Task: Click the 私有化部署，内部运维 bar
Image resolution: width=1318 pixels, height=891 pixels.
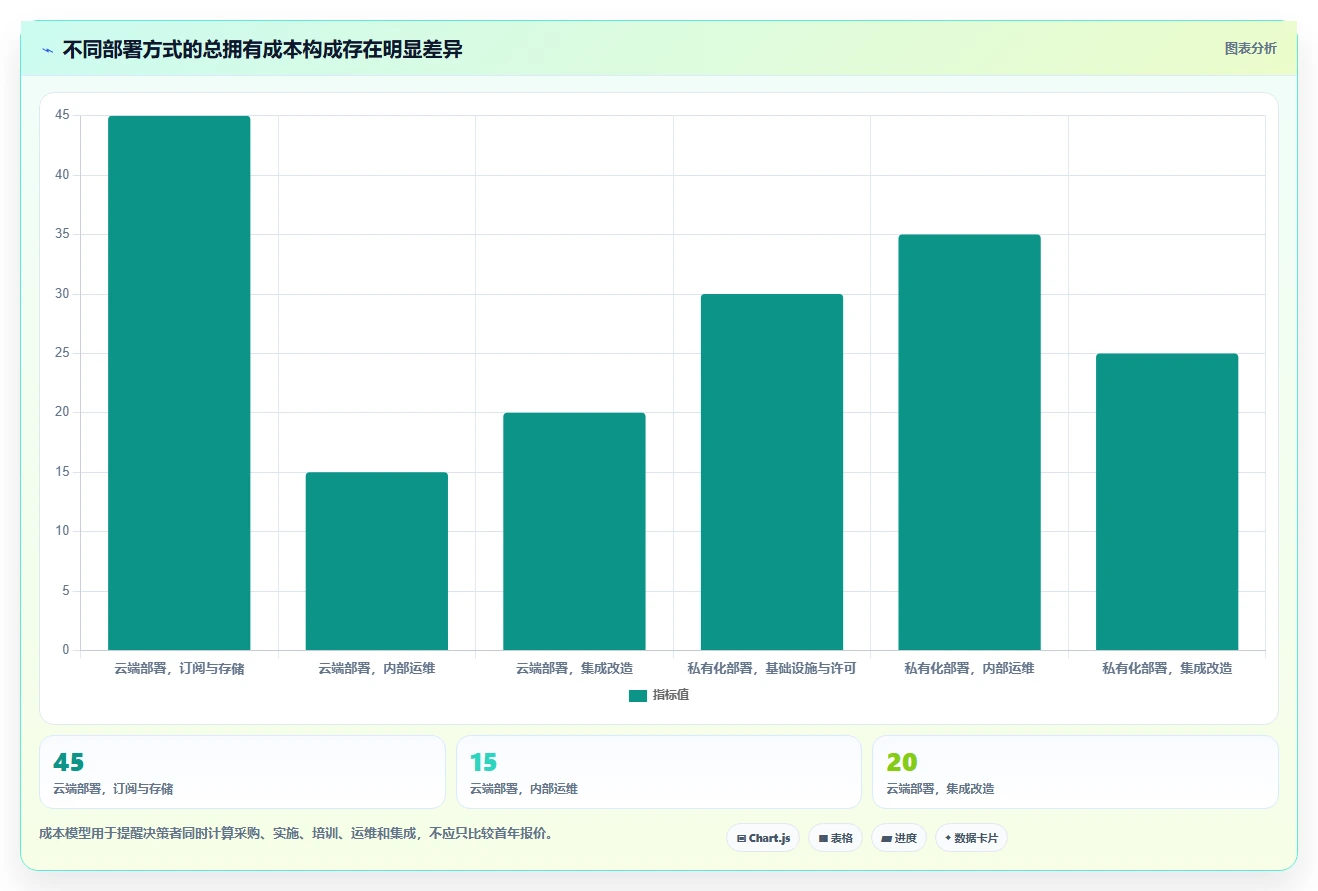Action: pyautogui.click(x=969, y=442)
